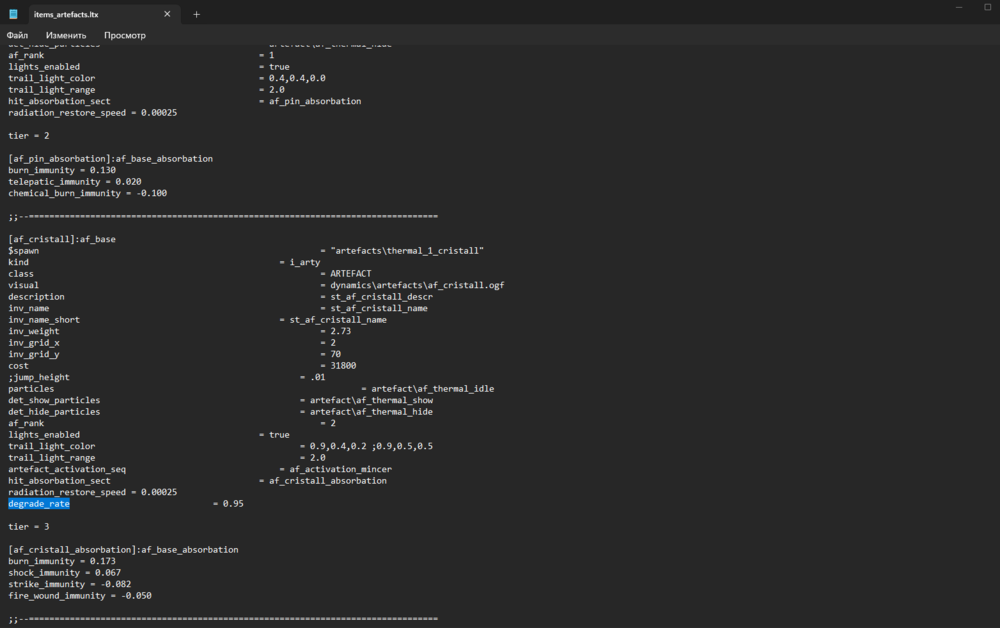Click the 'tier = 3' line
The width and height of the screenshot is (1000, 628).
[29, 527]
